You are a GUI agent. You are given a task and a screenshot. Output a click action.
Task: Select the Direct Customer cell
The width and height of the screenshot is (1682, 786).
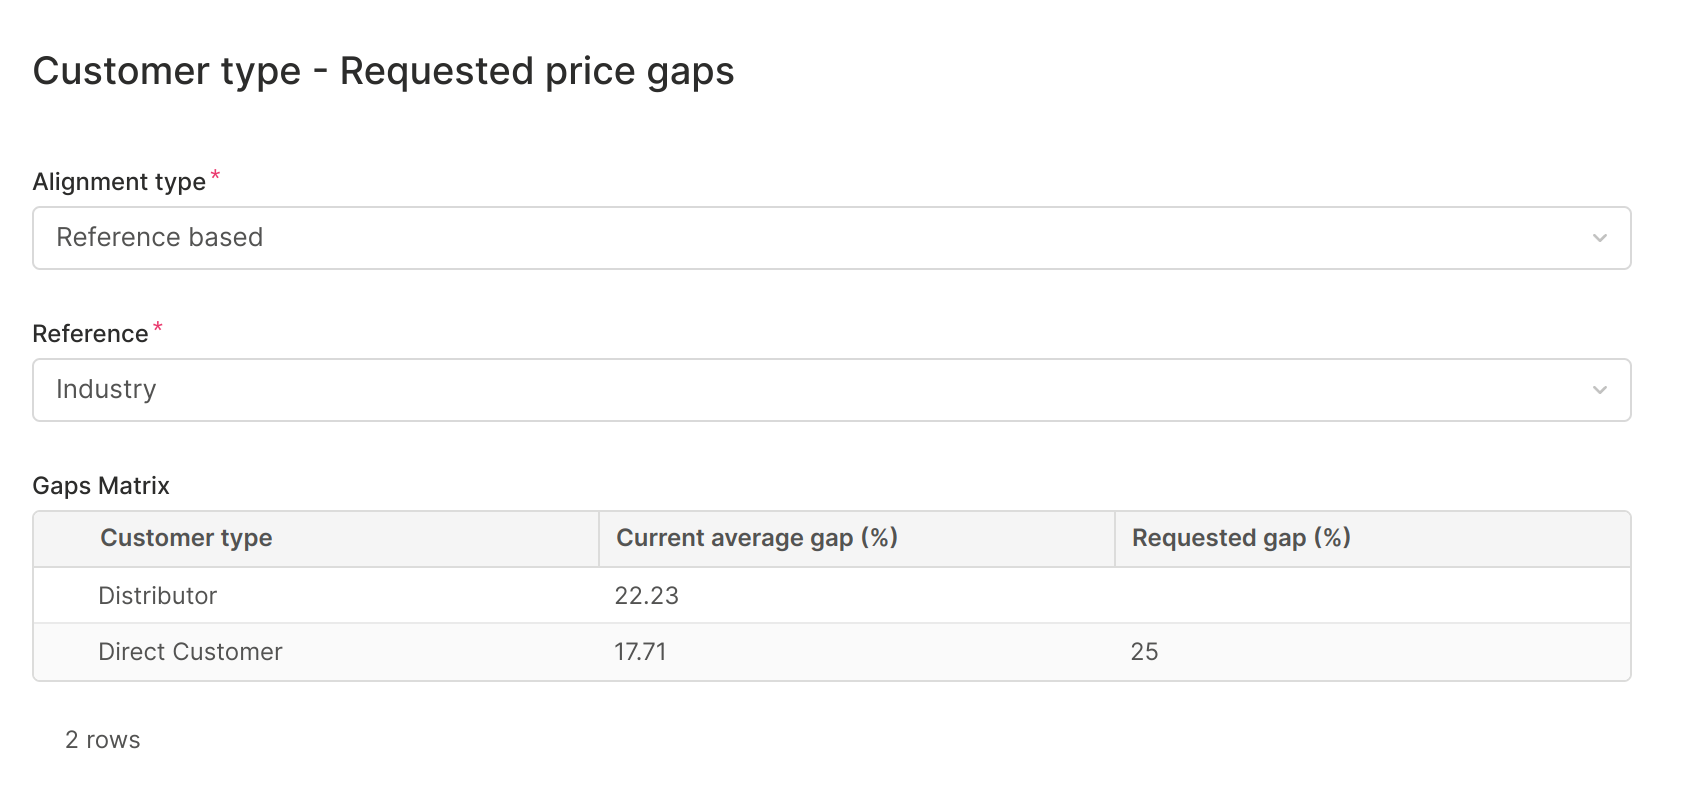coord(190,652)
